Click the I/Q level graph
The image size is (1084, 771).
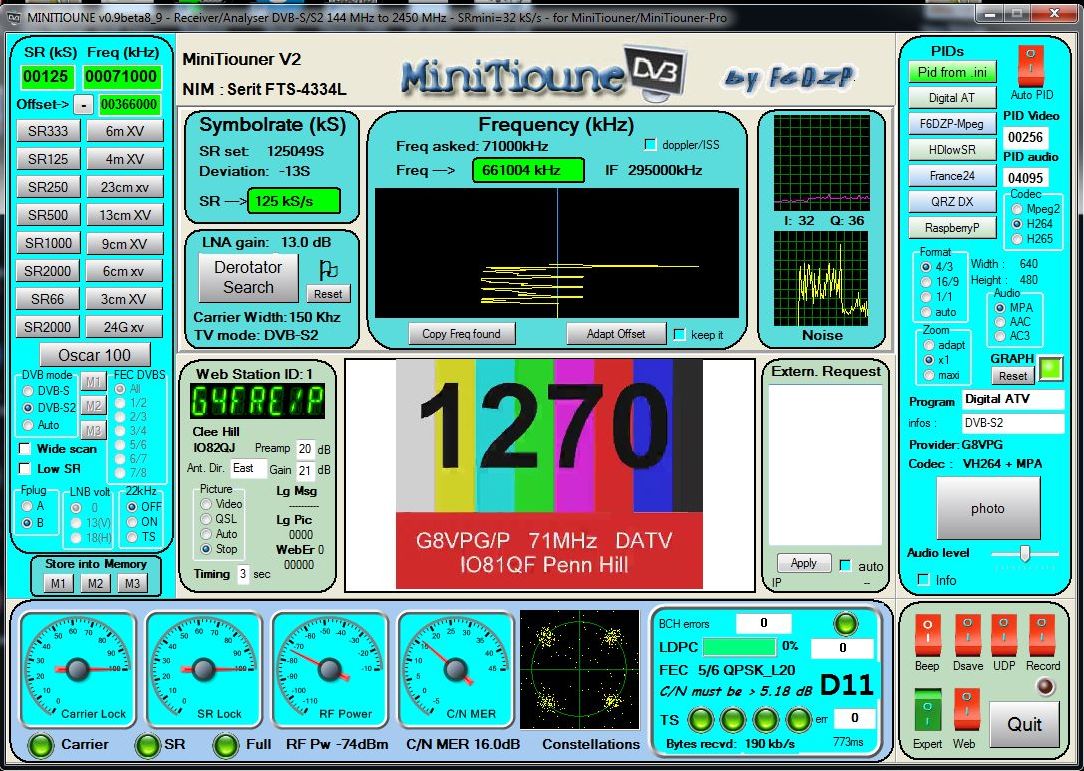click(x=821, y=163)
